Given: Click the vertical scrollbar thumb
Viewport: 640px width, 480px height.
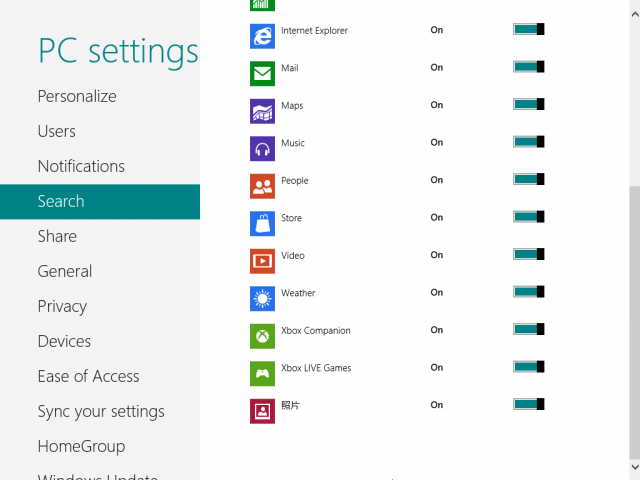Looking at the screenshot, I should pos(635,322).
